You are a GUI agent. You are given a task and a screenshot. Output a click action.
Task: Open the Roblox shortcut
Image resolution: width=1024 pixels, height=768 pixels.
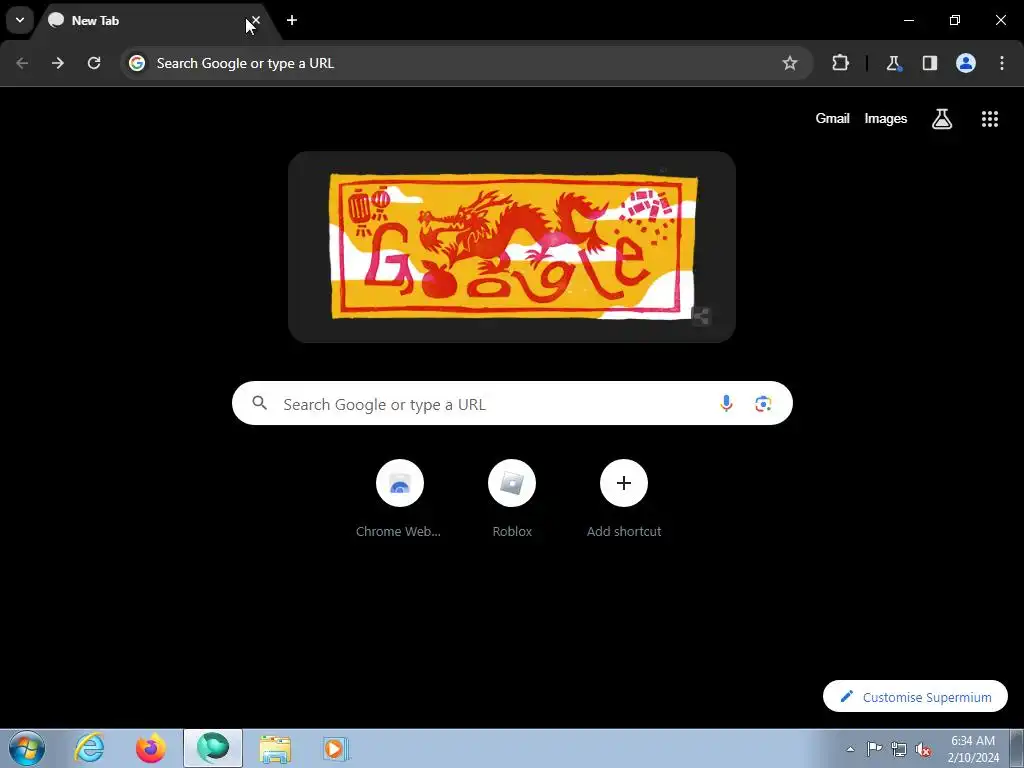512,500
